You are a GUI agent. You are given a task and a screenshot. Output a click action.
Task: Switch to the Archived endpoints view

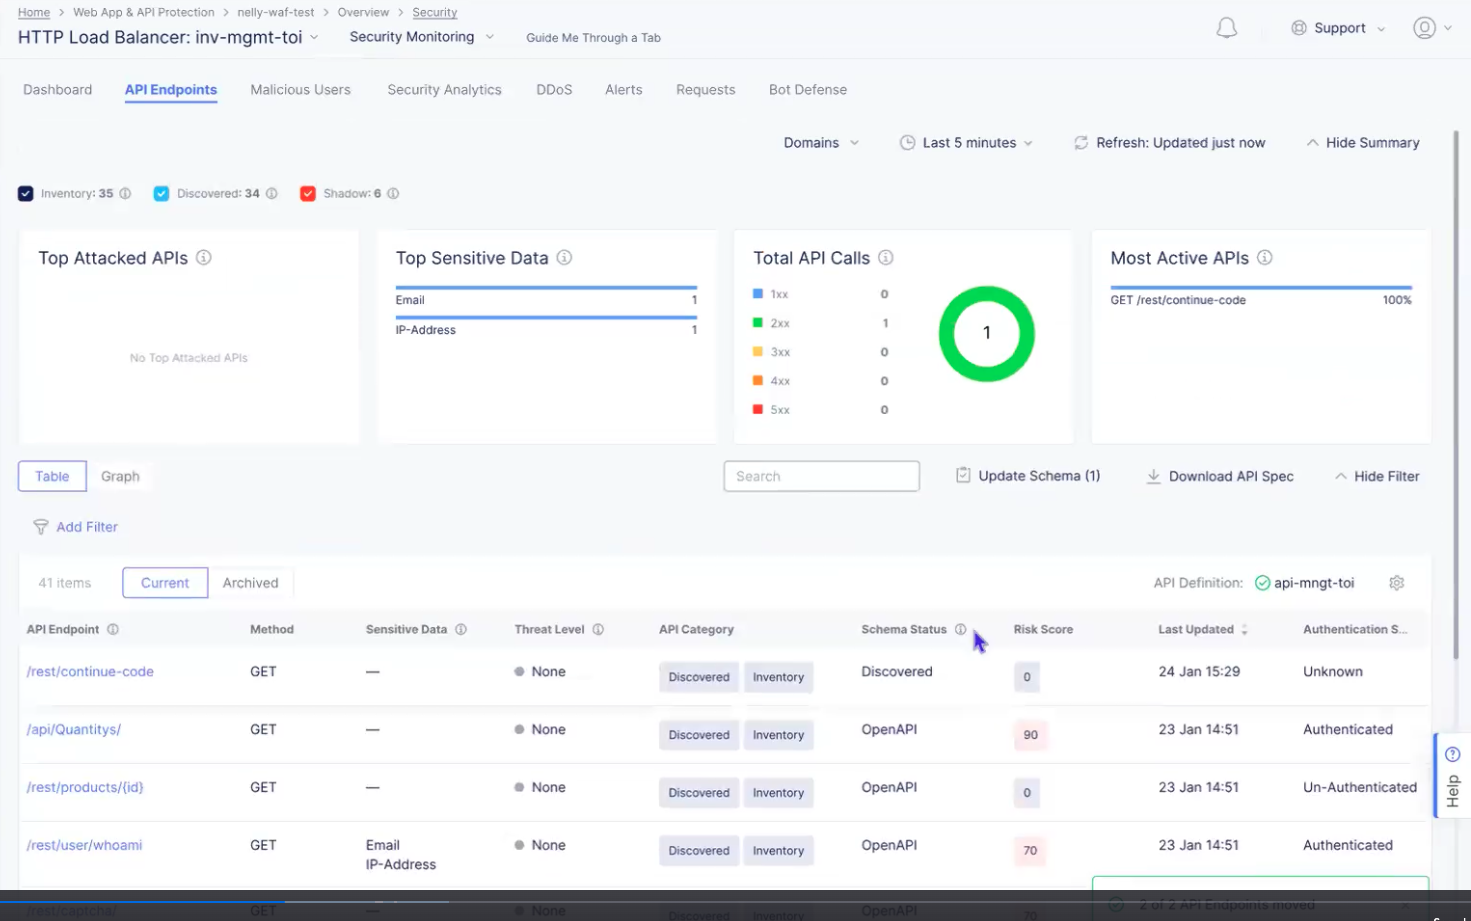tap(250, 582)
